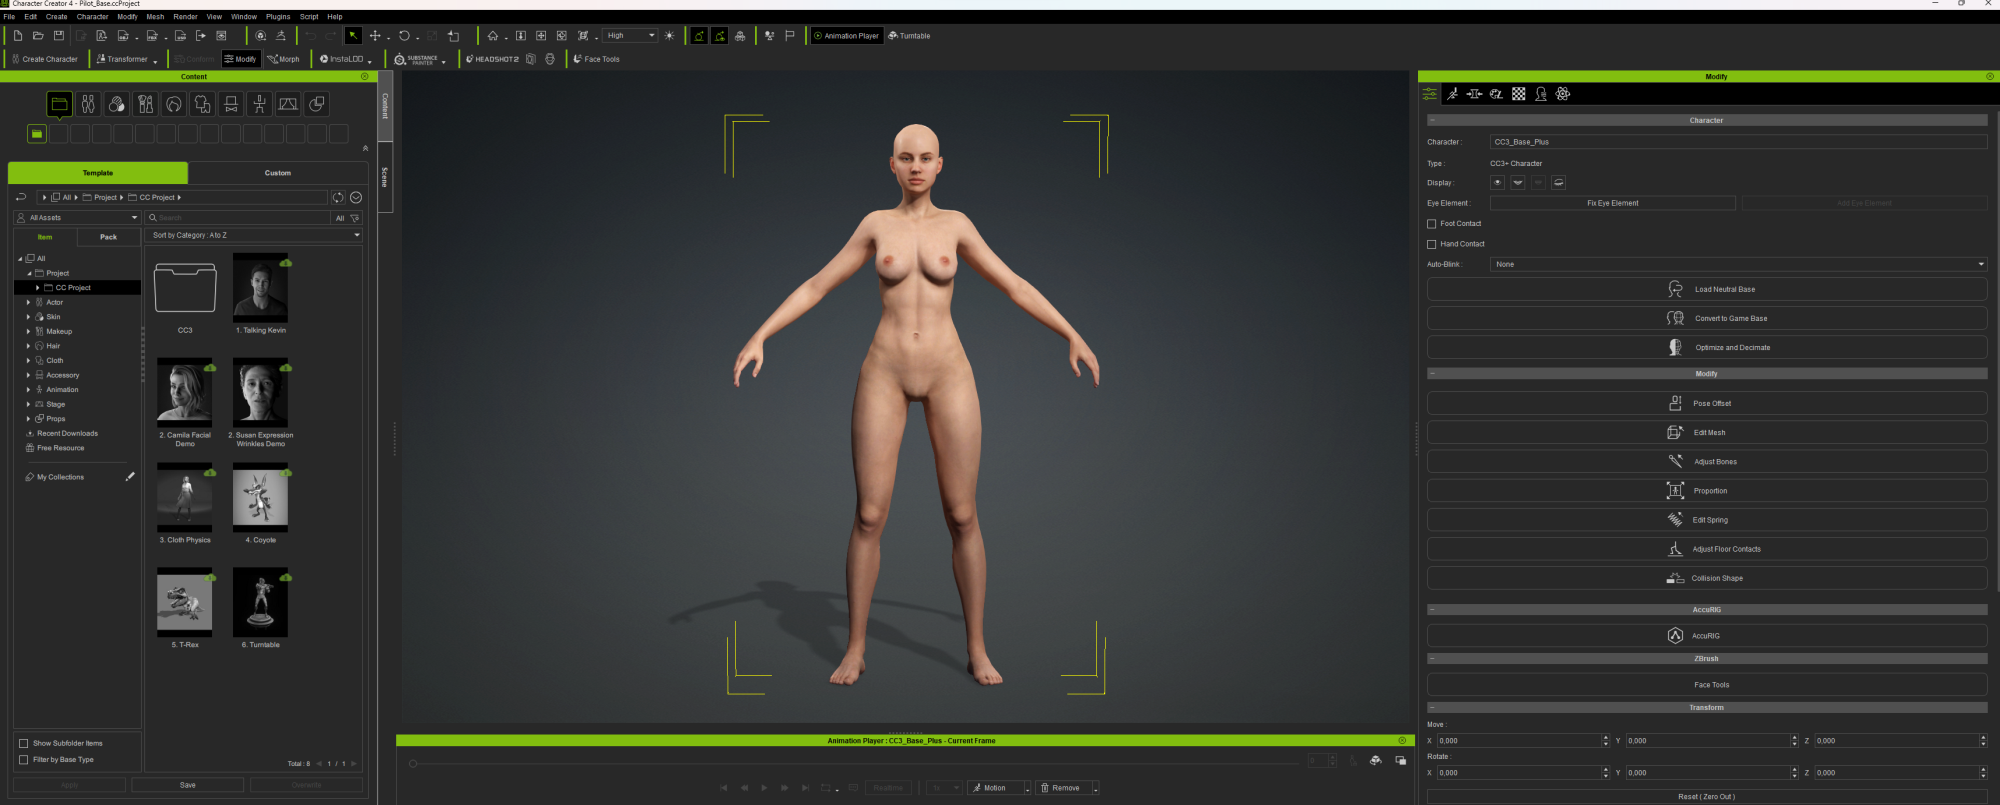Screen dimensions: 2000x805
Task: Click the Headshot 2 plugin button
Action: coord(492,59)
